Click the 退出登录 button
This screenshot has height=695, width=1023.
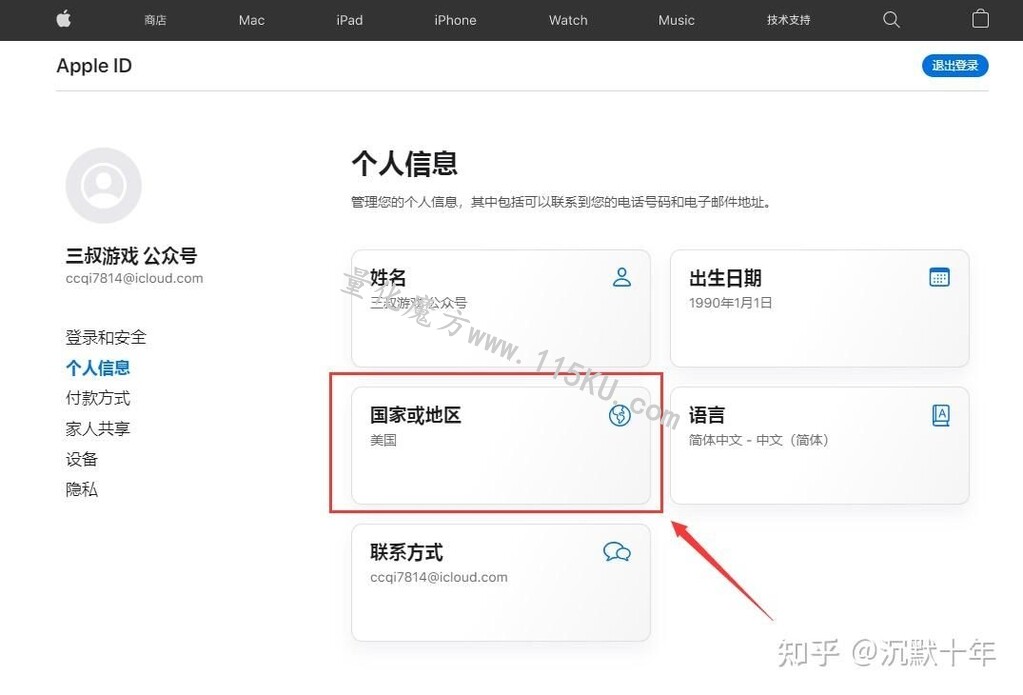tap(955, 65)
